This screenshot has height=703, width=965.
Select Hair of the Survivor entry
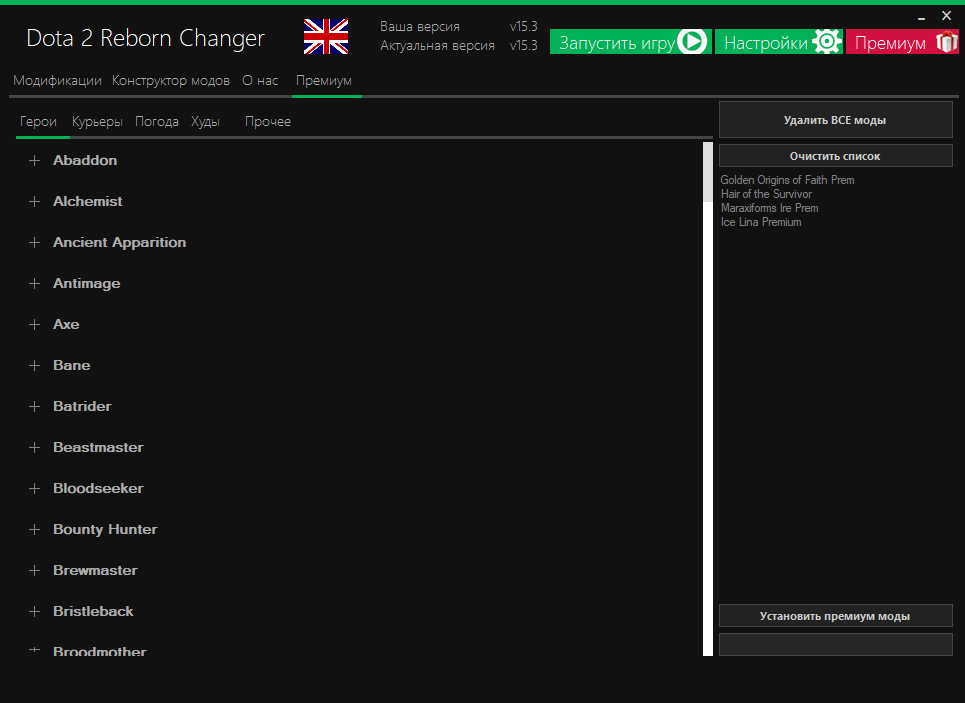(x=766, y=194)
